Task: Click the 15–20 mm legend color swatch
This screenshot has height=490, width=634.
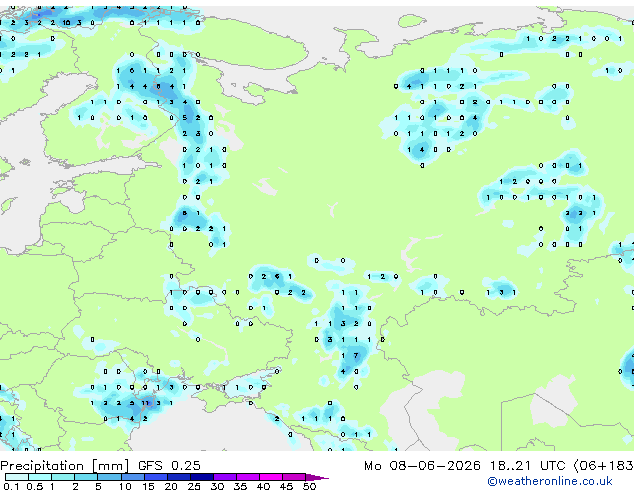Action: click(156, 477)
